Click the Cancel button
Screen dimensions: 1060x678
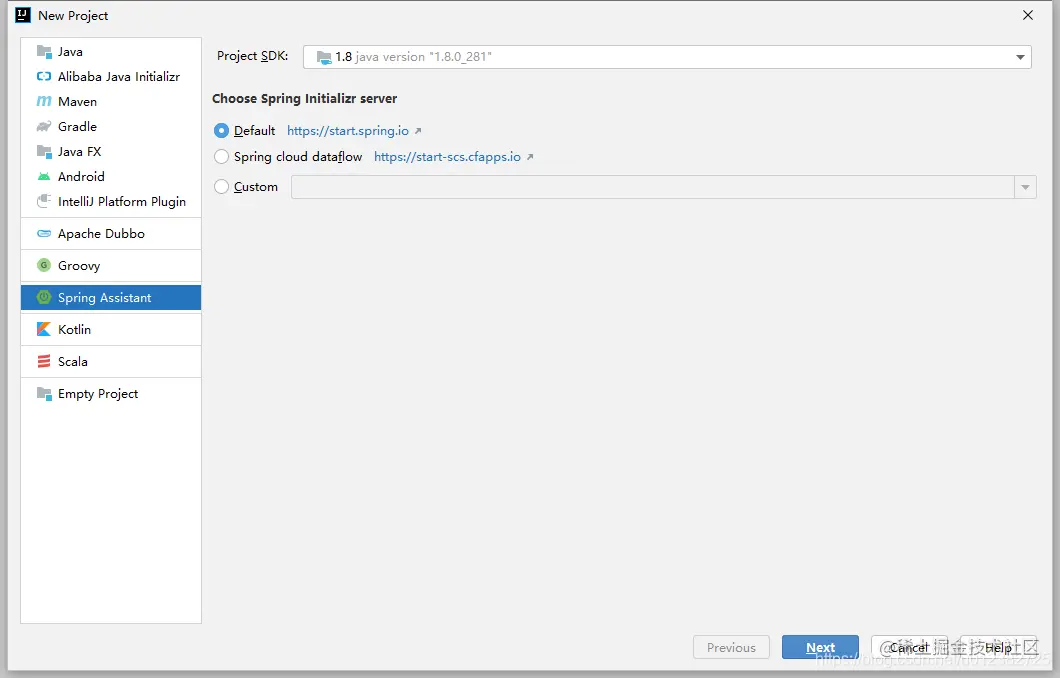(909, 647)
